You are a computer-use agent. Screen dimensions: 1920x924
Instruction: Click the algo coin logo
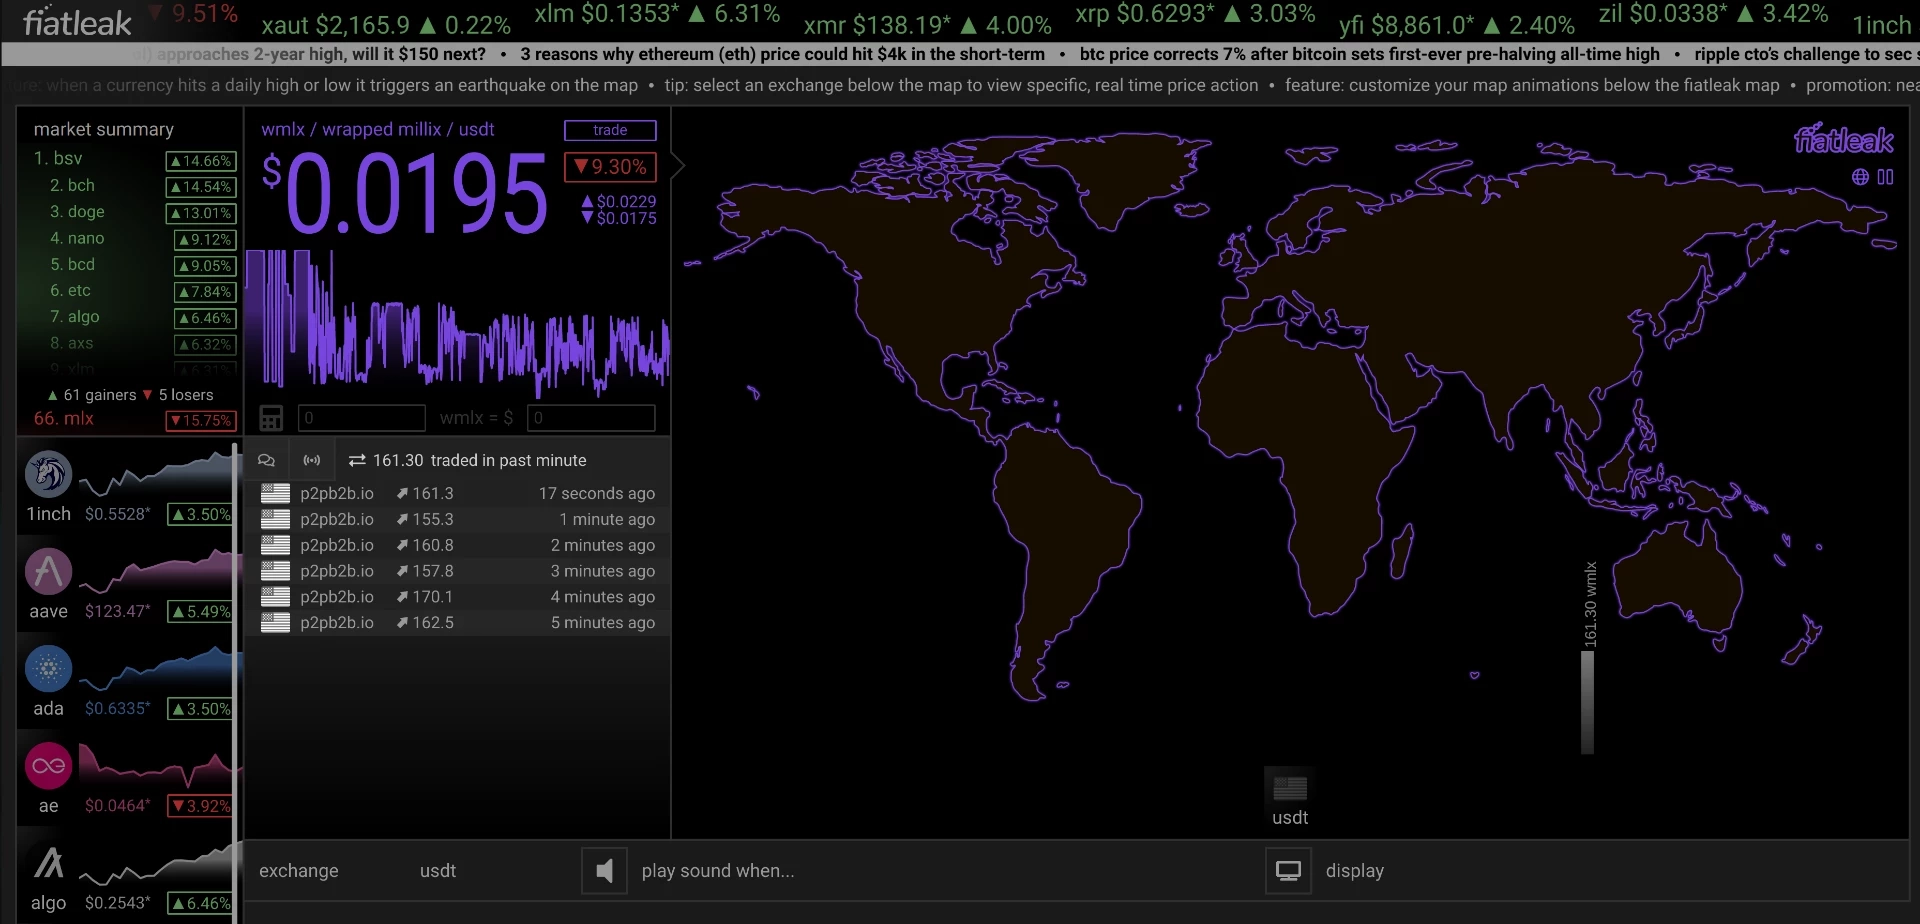click(48, 863)
